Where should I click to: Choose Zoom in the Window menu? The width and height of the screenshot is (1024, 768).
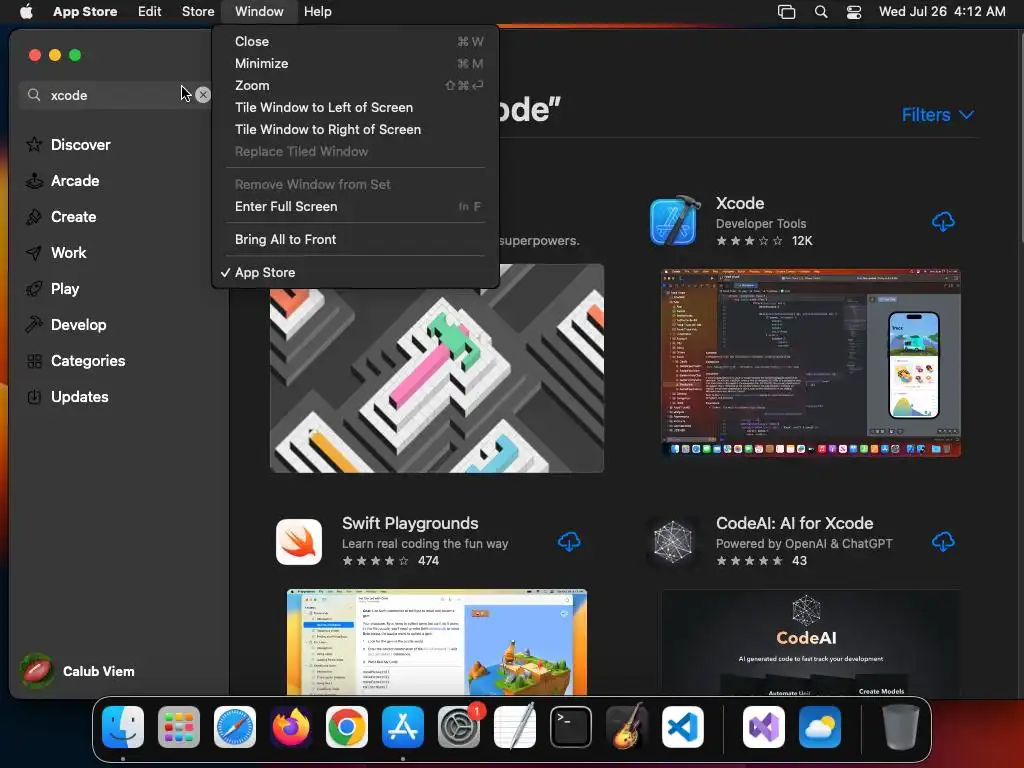tap(356, 86)
